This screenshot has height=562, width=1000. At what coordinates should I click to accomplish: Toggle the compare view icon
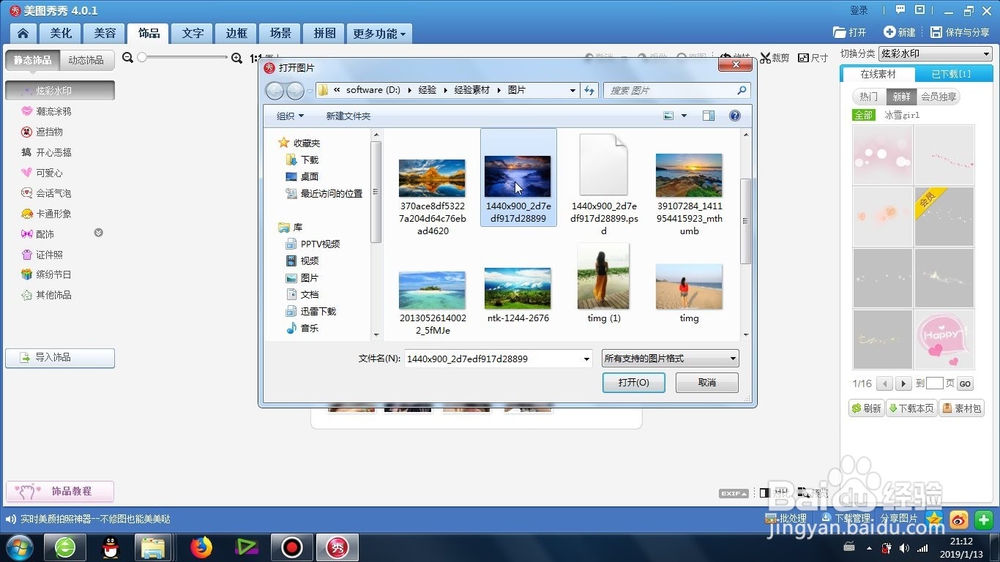coord(765,492)
